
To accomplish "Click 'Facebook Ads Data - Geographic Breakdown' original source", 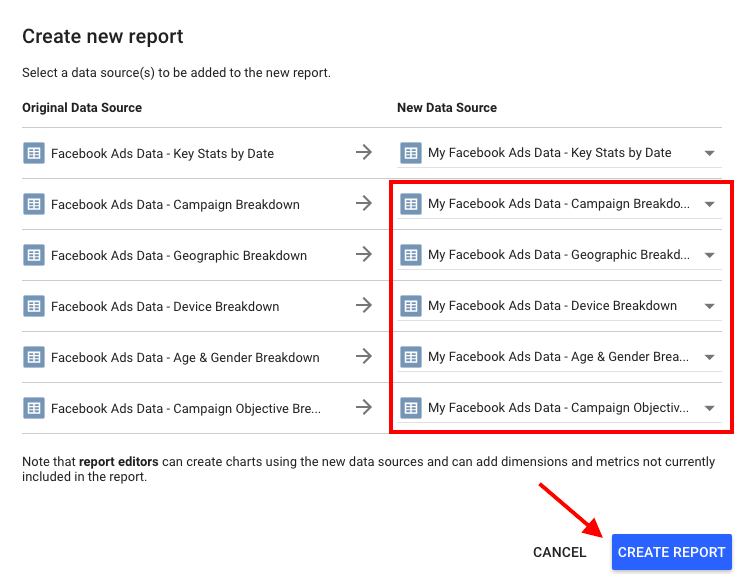I will pos(179,256).
